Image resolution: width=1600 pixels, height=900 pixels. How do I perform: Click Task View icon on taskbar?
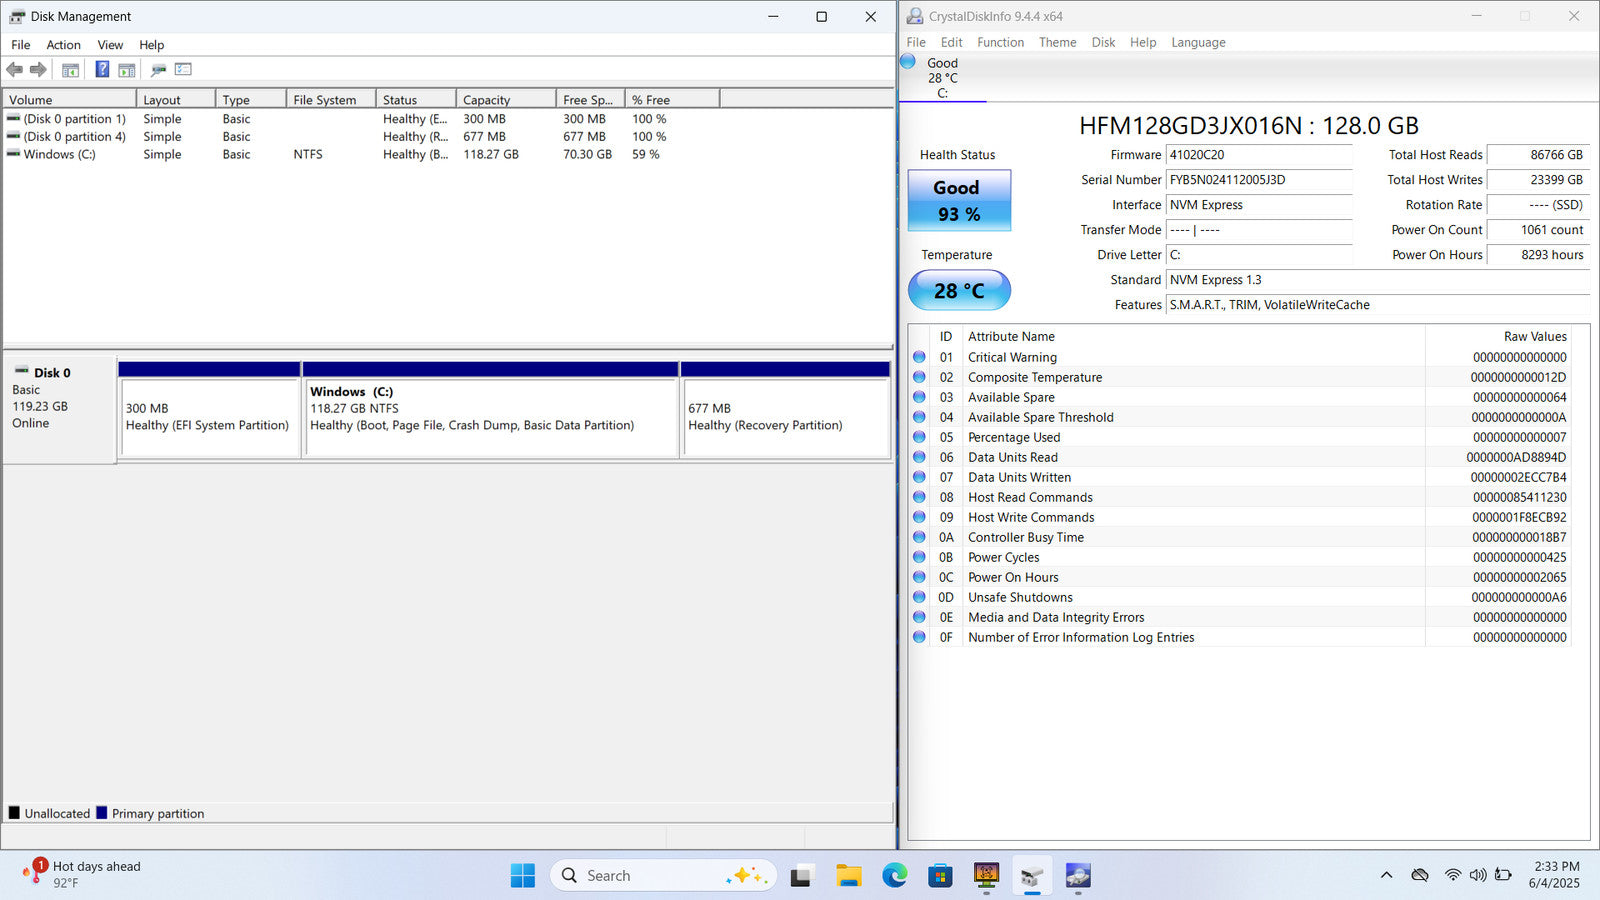click(801, 876)
